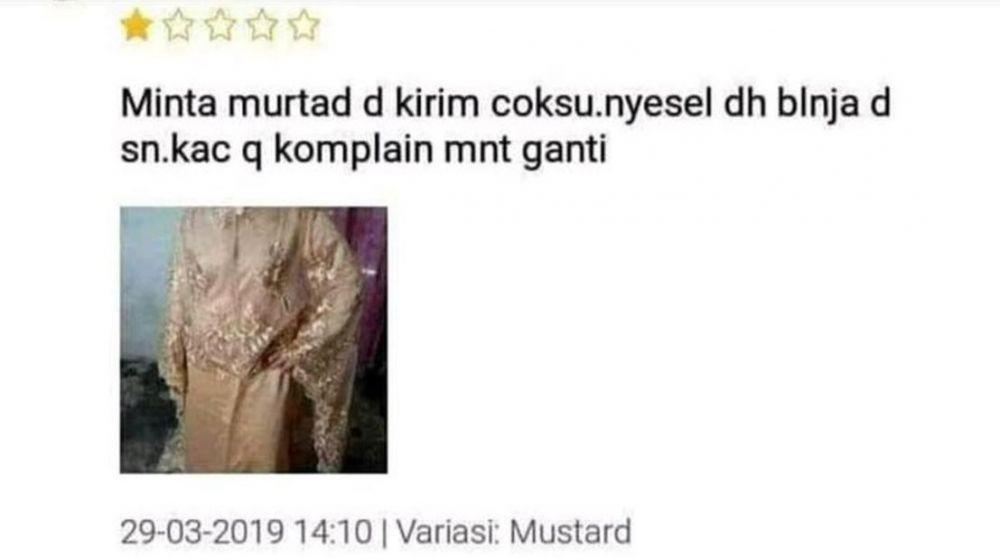Click the word Minta in review

coord(168,103)
